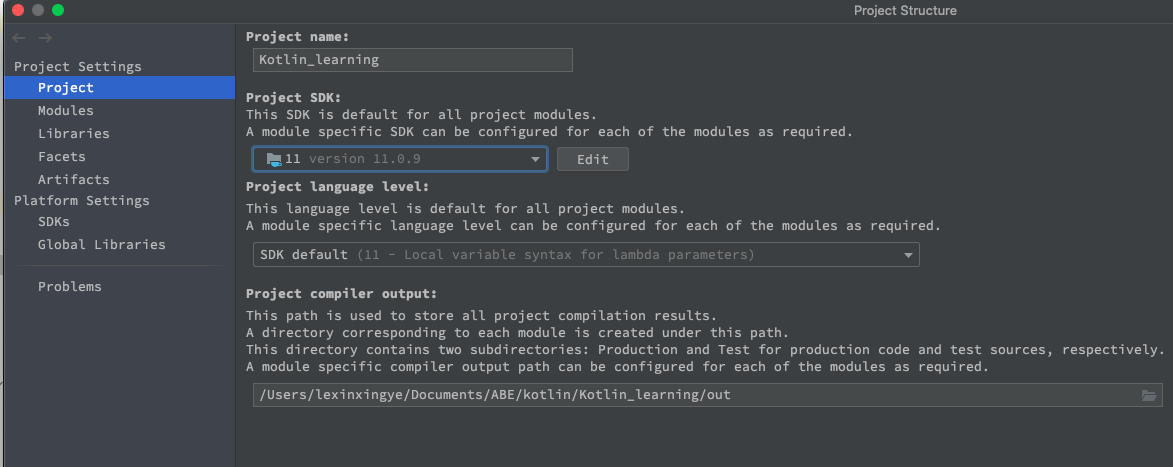Click the SDK folder icon in dropdown

[x=273, y=159]
